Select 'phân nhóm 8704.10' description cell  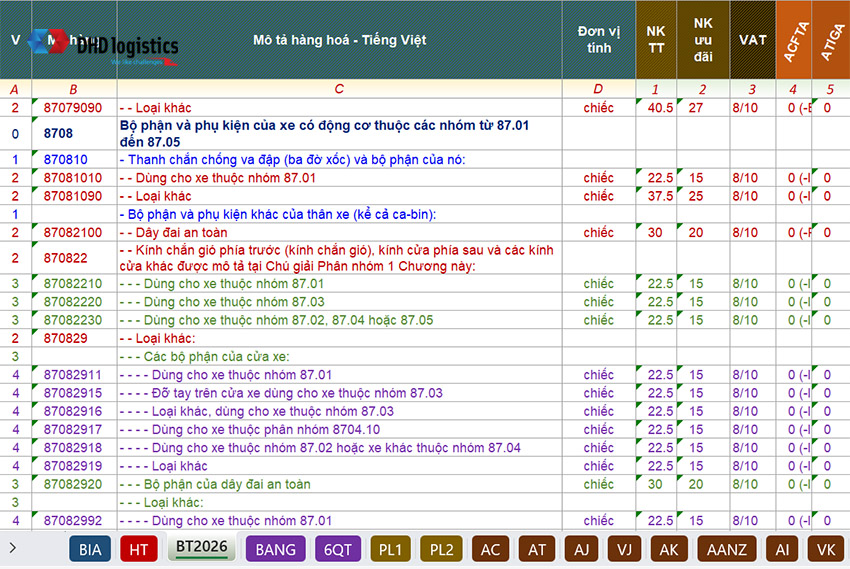339,430
